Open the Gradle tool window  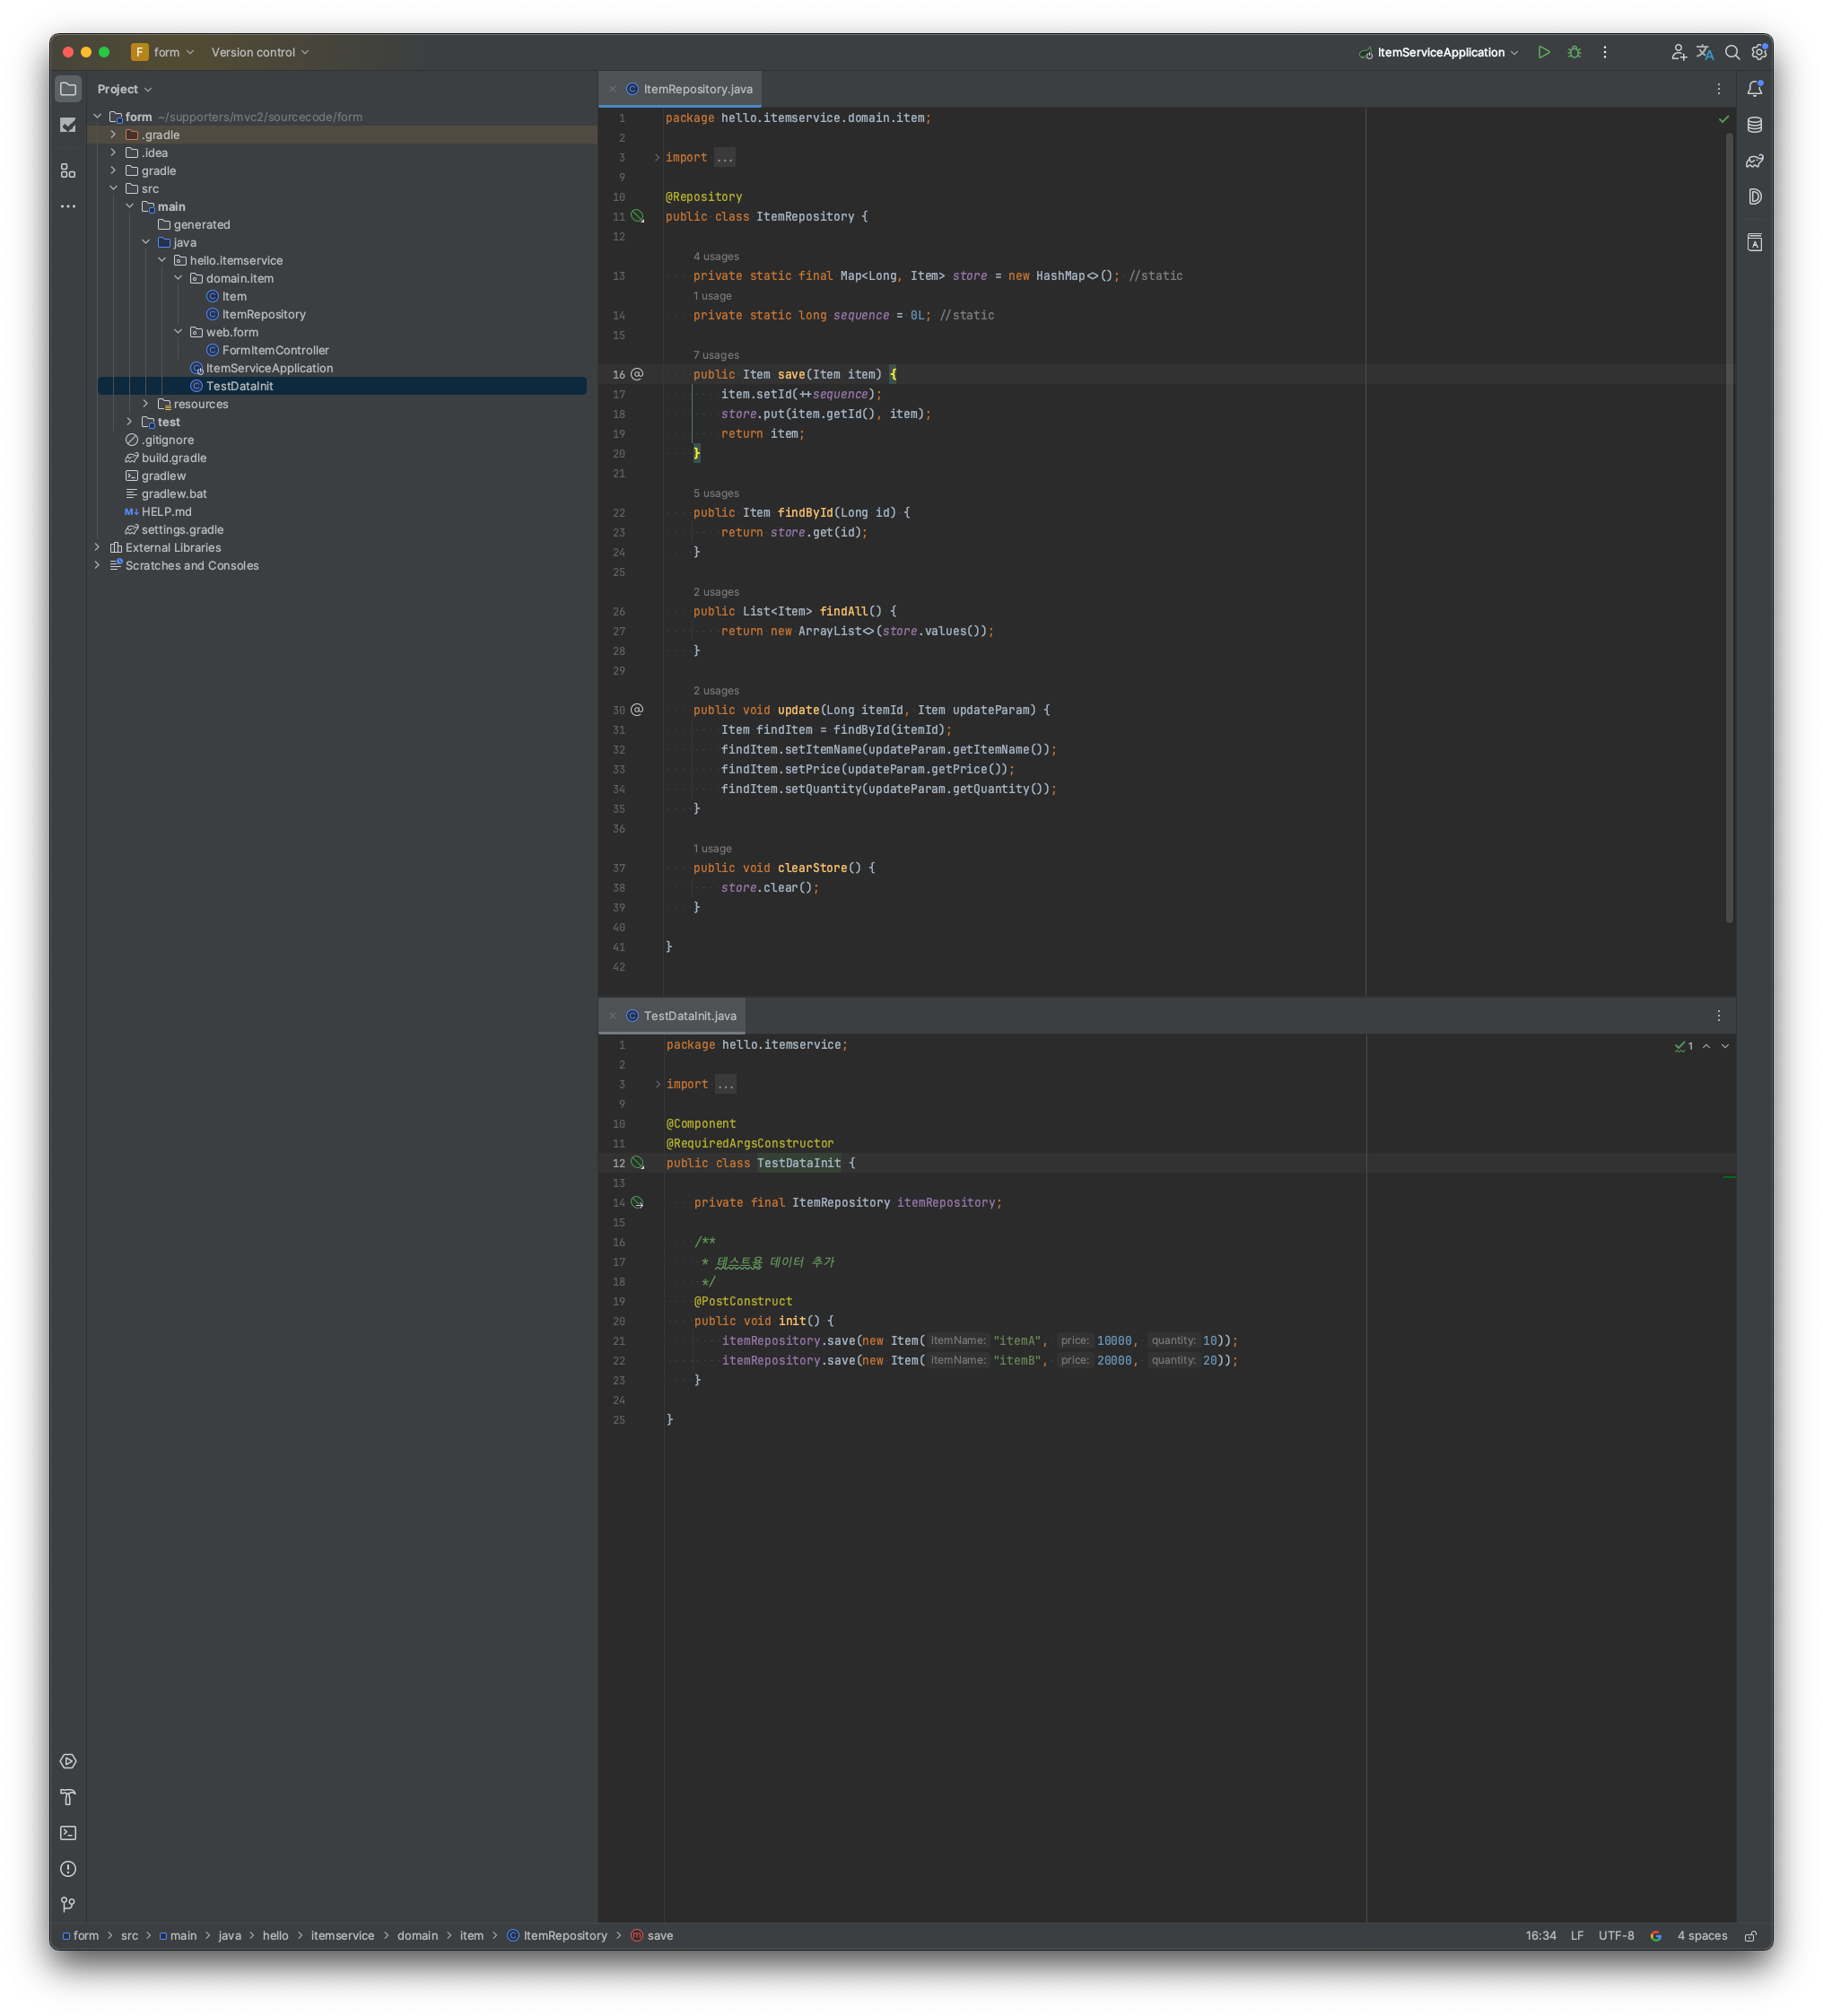[1754, 161]
